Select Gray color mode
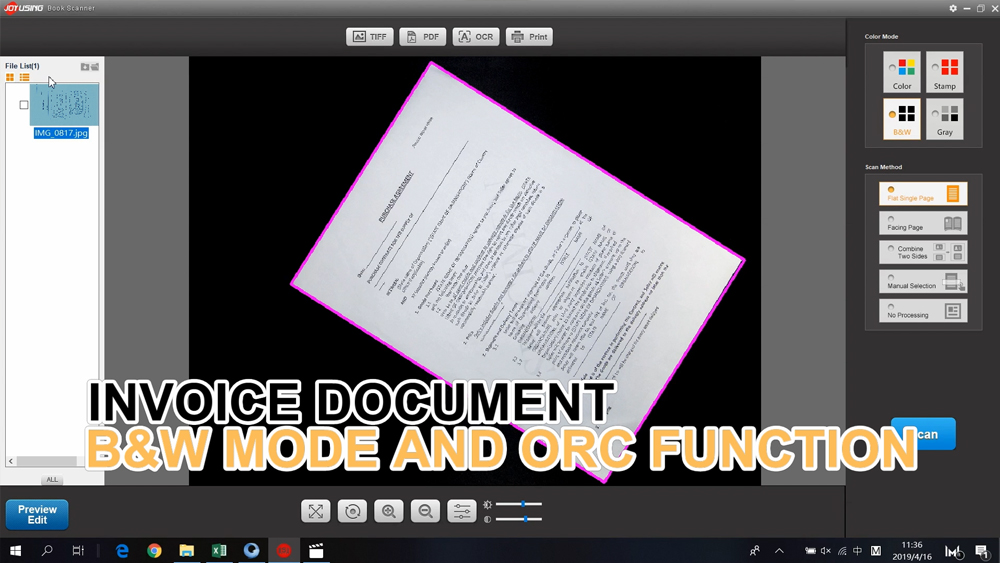This screenshot has width=1000, height=563. 945,119
